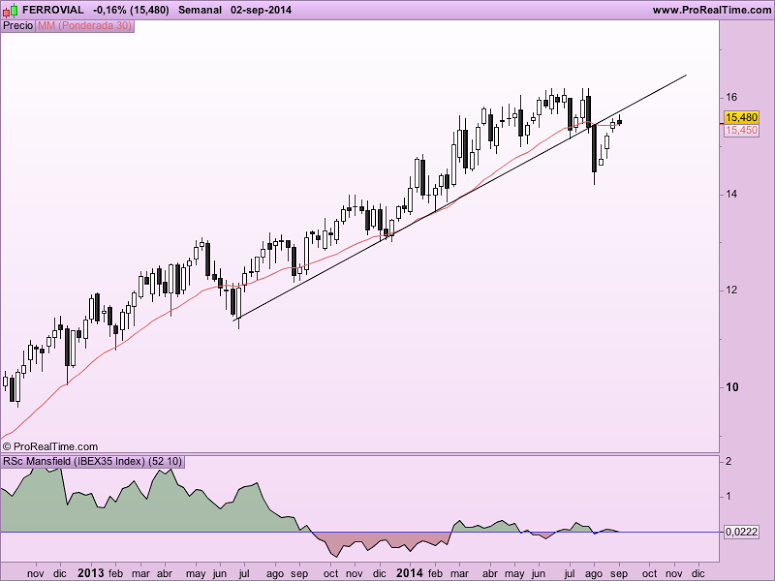Click the ago label after 2014
Screen dimensions: 775x581
[594, 574]
